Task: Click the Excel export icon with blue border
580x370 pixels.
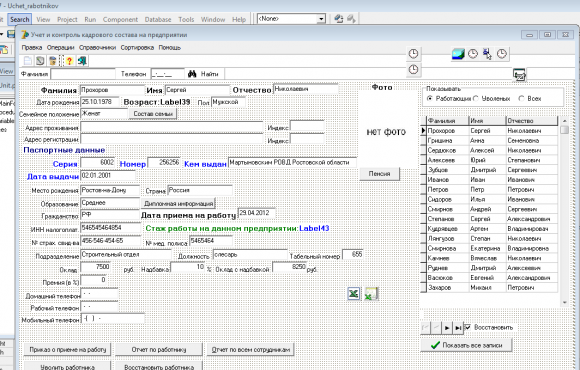Action: pyautogui.click(x=354, y=294)
